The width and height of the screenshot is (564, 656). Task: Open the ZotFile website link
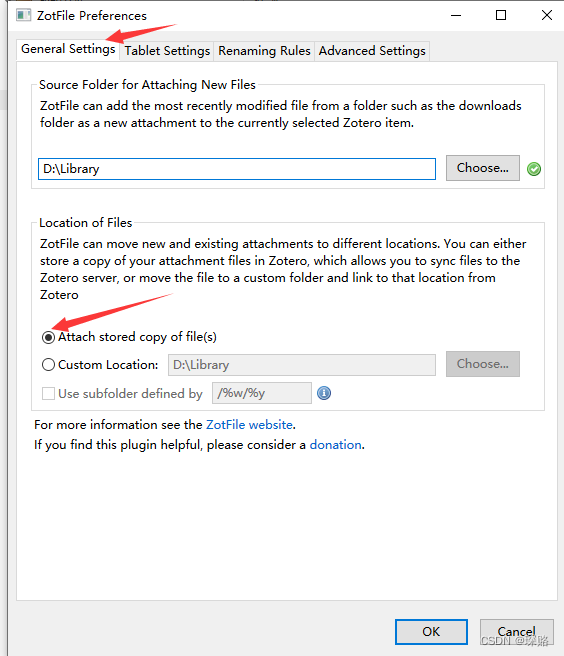(x=249, y=425)
